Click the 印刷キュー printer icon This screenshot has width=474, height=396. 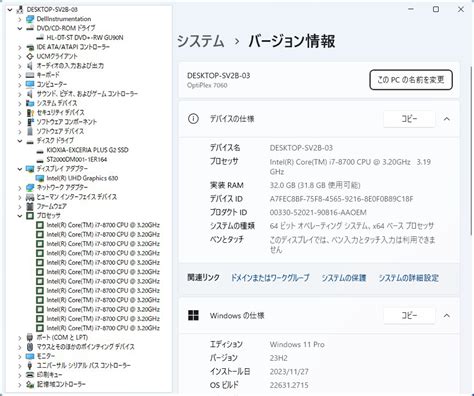(x=30, y=375)
